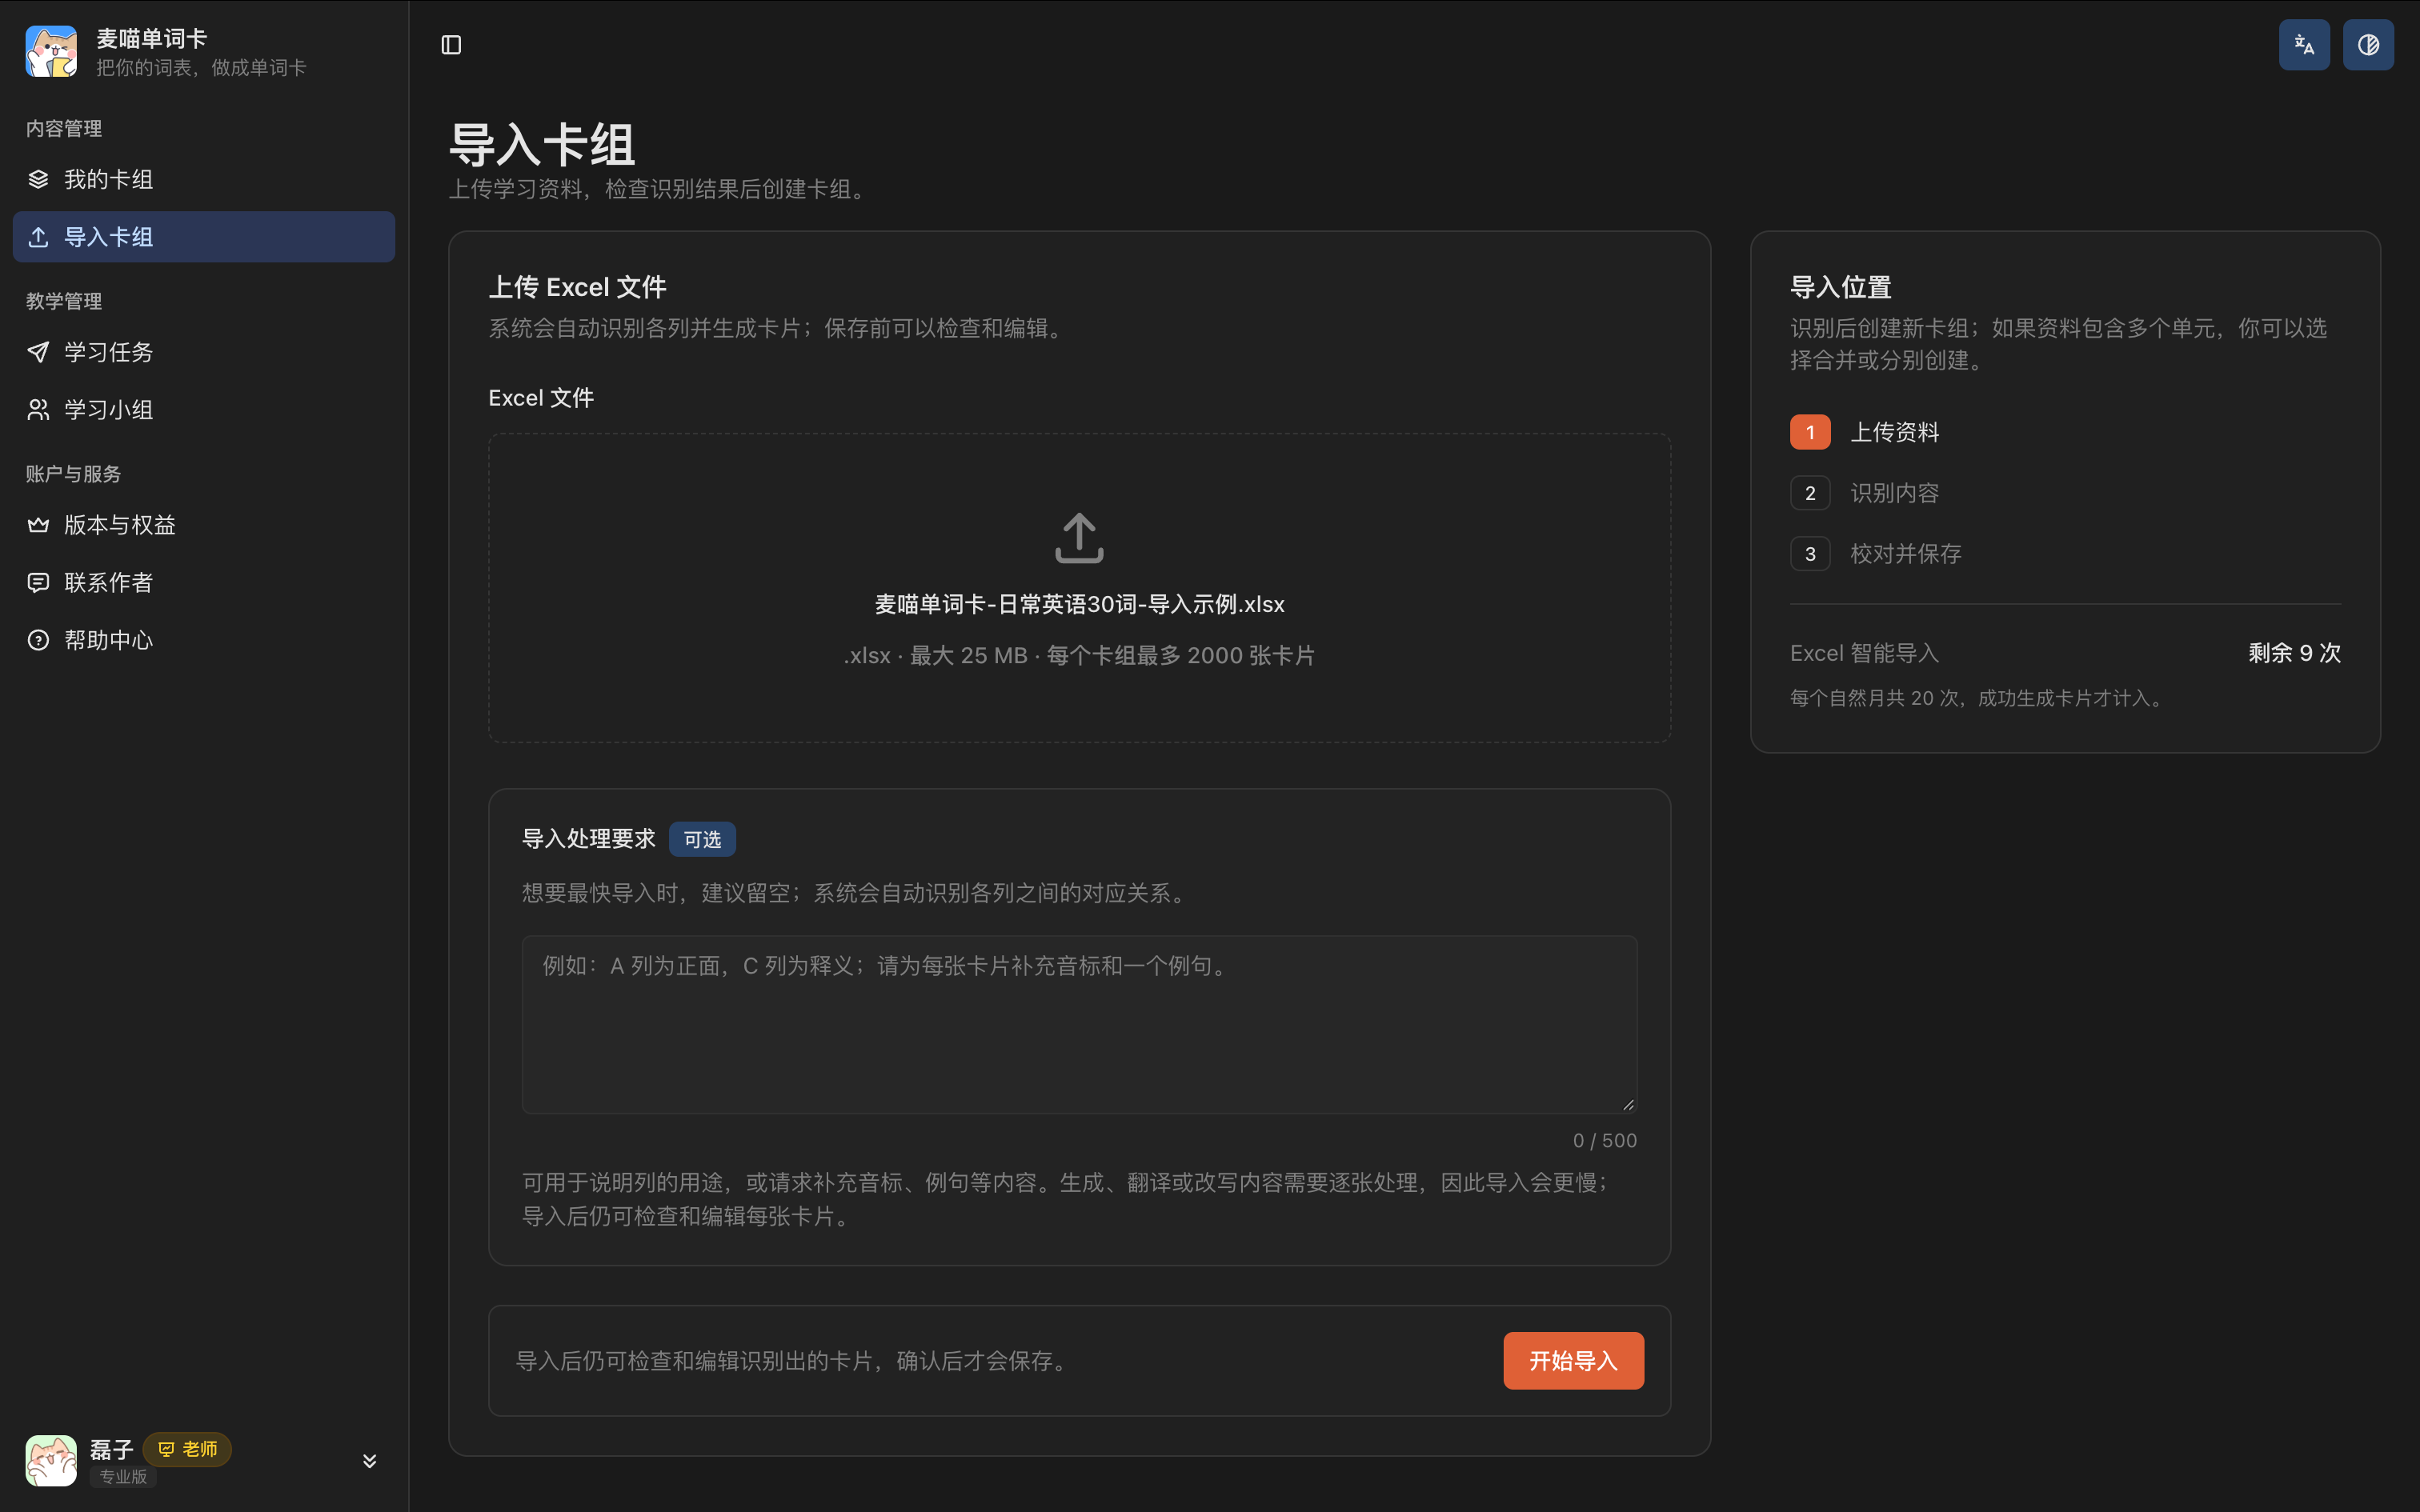
Task: Go to 学习小组 page
Action: click(x=204, y=410)
